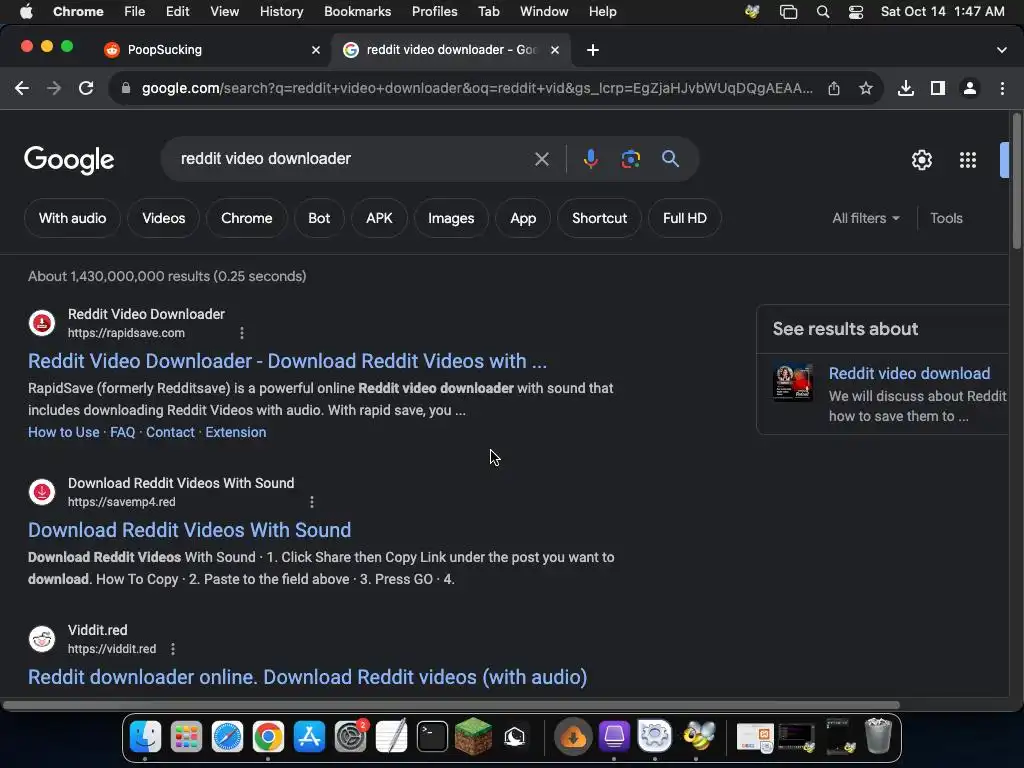
Task: Filter results by With audio chip
Action: pos(72,218)
